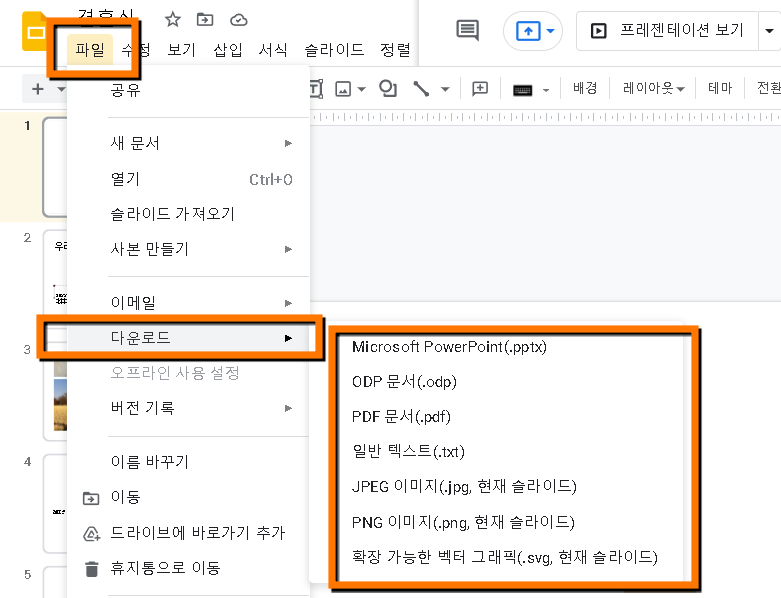Select 드라이브에 바로가기 추가
This screenshot has height=598, width=781.
(188, 533)
